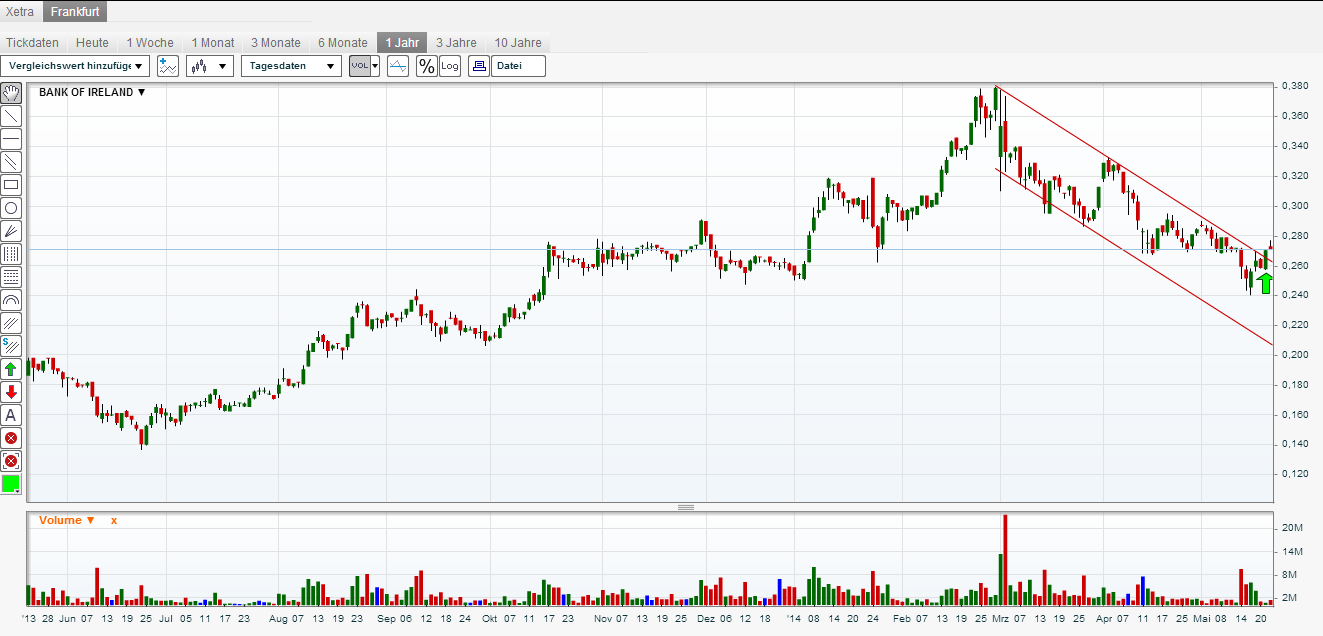Viewport: 1323px width, 636px height.
Task: Select the horizontal line tool
Action: click(x=11, y=139)
